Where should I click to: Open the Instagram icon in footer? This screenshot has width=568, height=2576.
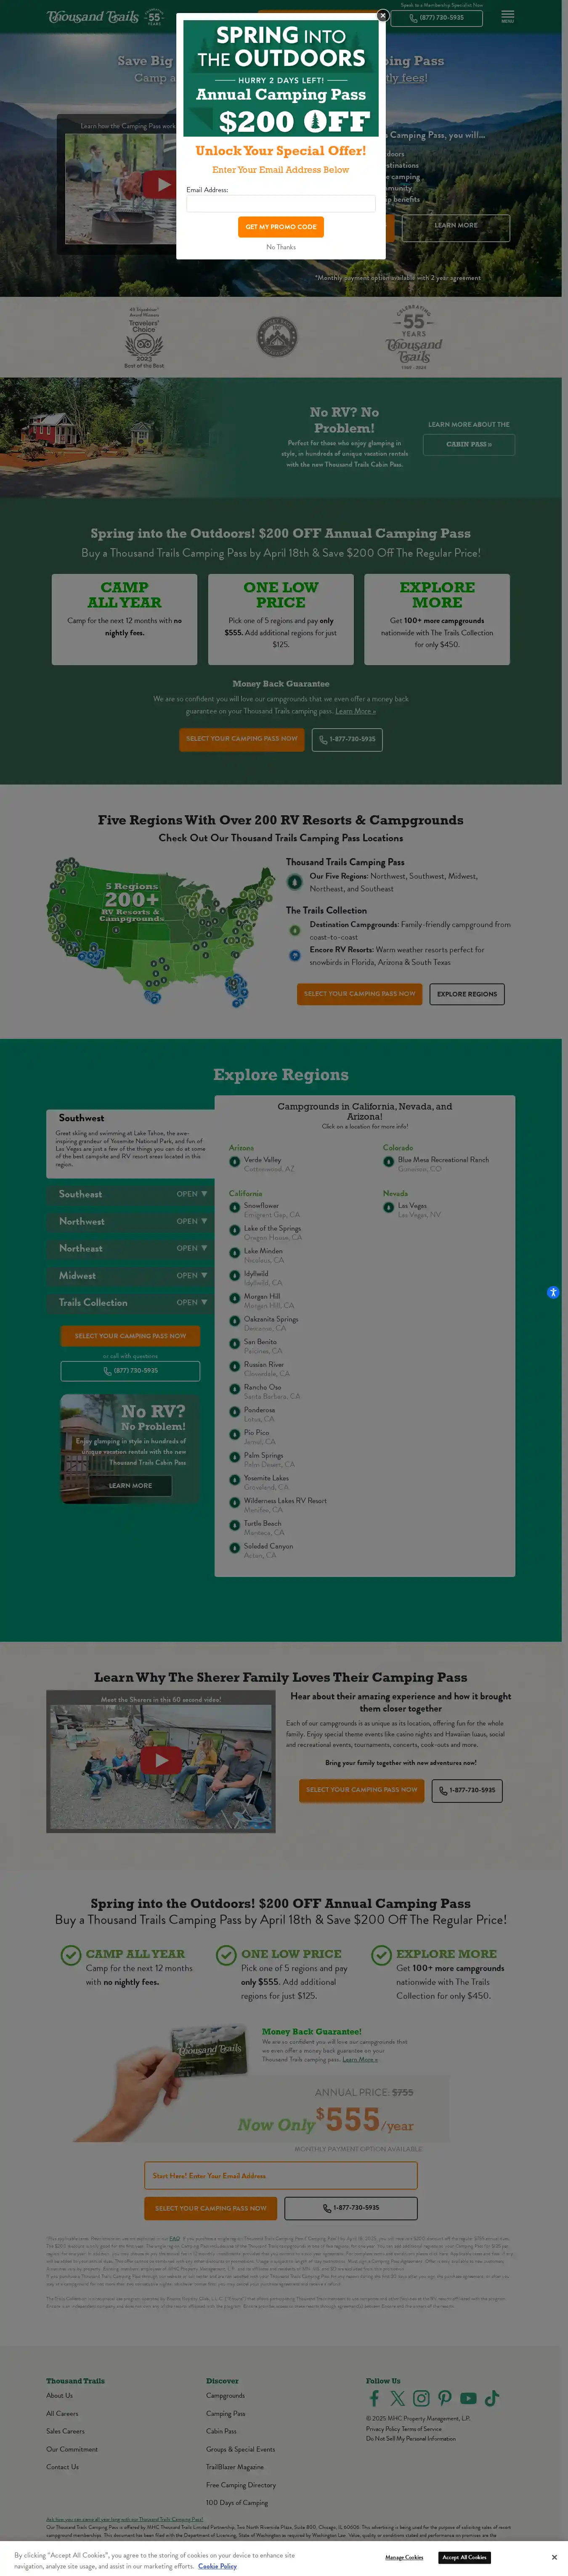pos(421,2398)
